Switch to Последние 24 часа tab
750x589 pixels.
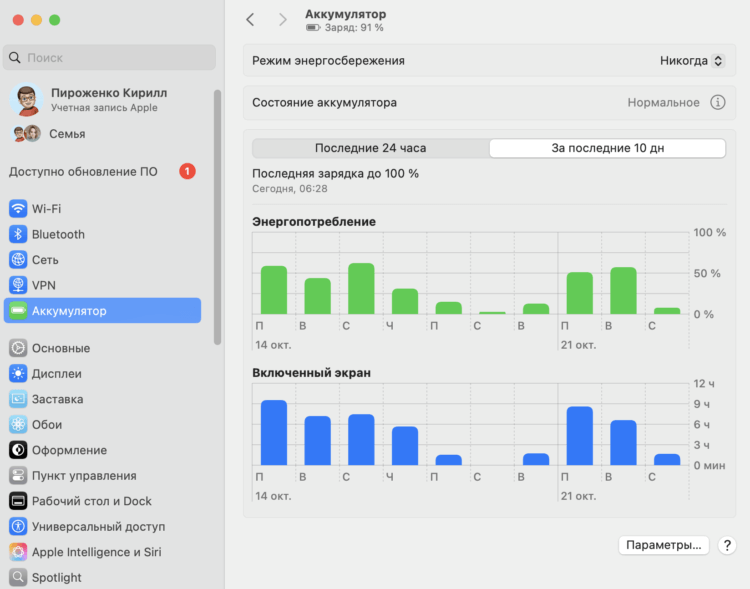[371, 148]
